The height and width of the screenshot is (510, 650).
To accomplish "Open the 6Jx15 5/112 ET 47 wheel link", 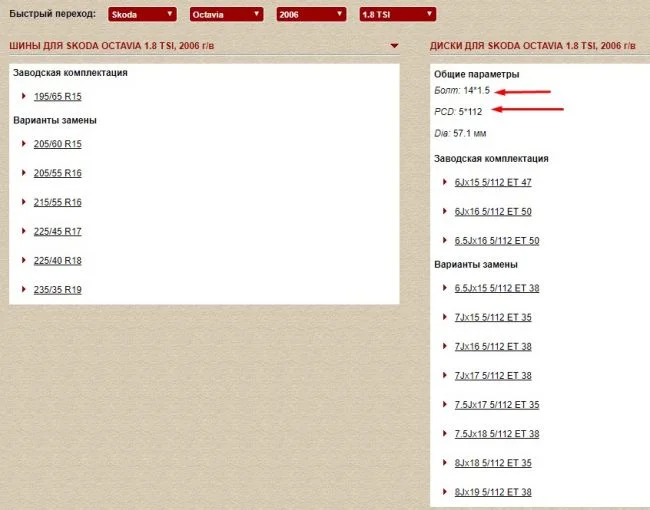I will pyautogui.click(x=492, y=182).
